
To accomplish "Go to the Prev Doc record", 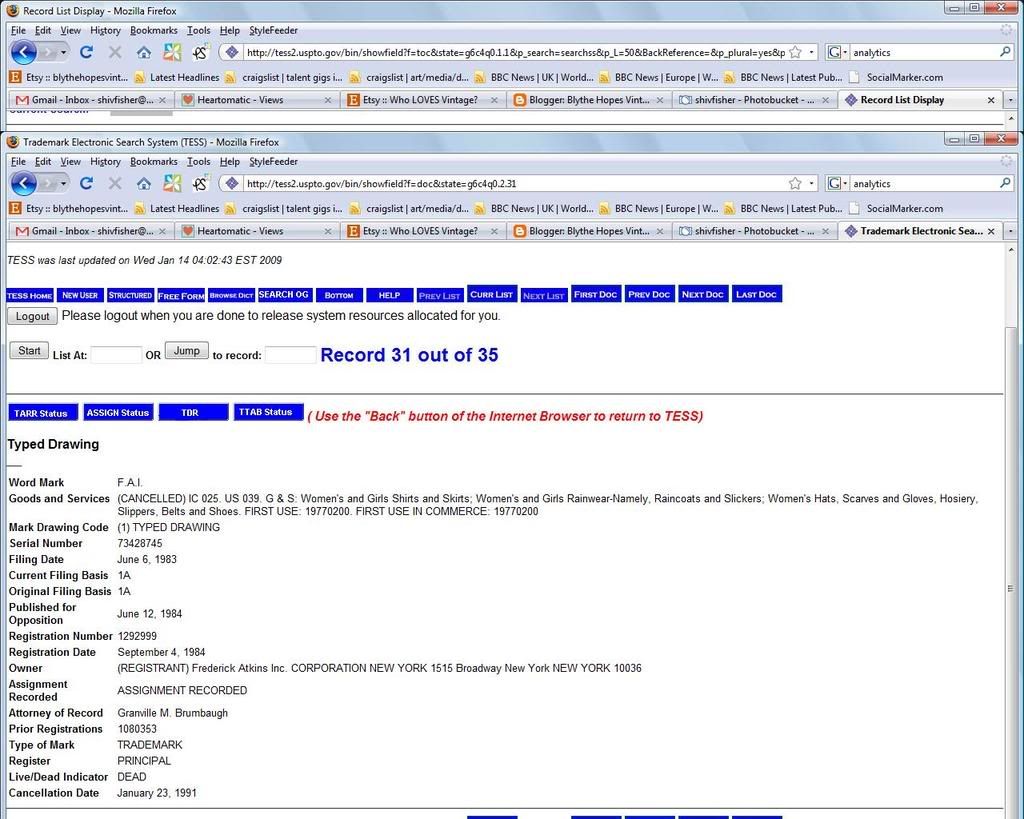I will pyautogui.click(x=649, y=295).
